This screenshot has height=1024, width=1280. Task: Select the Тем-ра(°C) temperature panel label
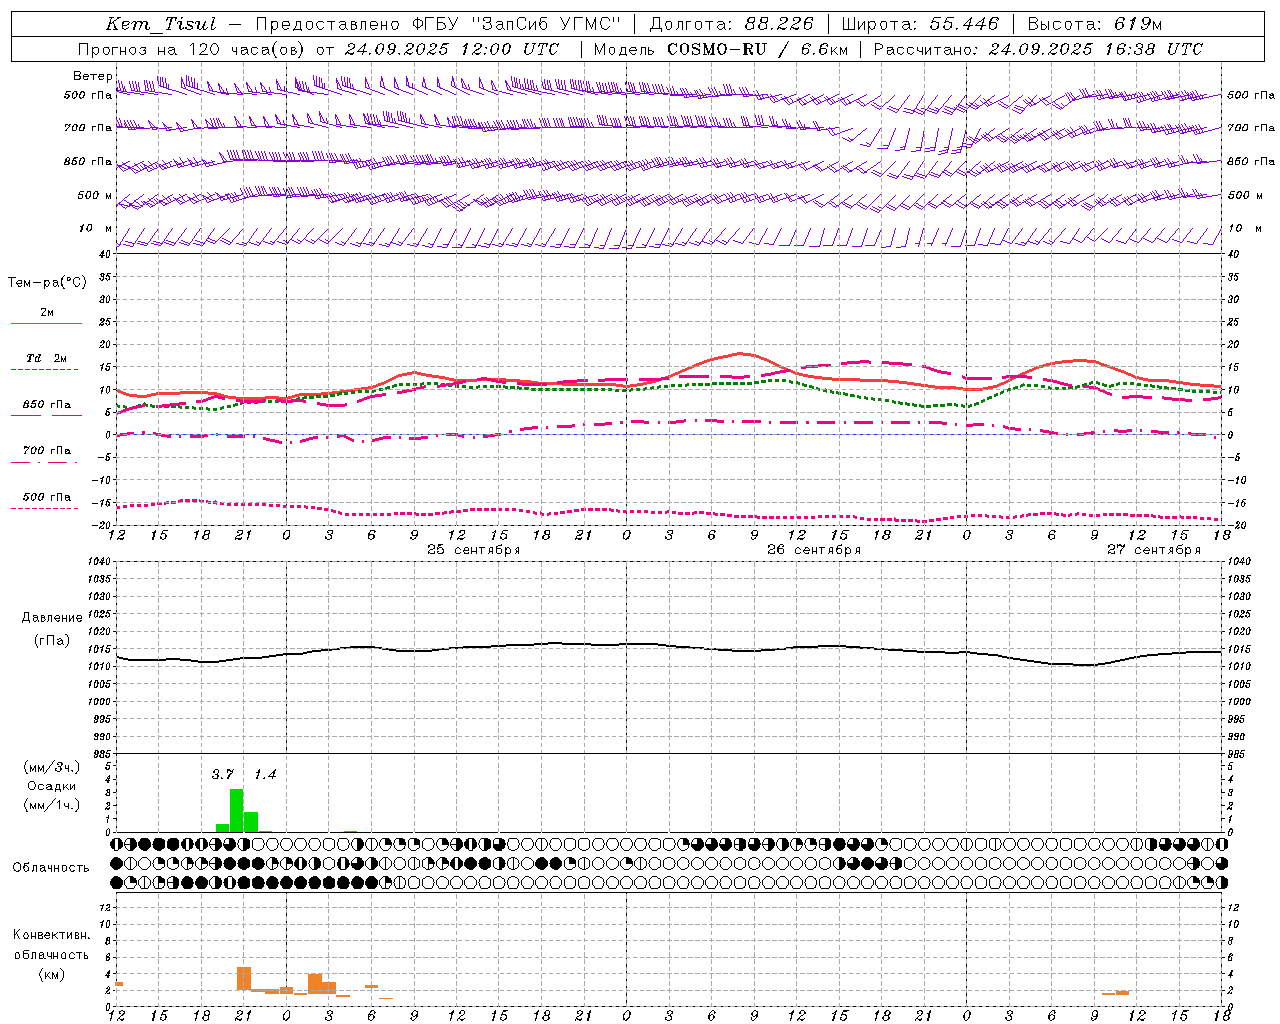(x=47, y=283)
